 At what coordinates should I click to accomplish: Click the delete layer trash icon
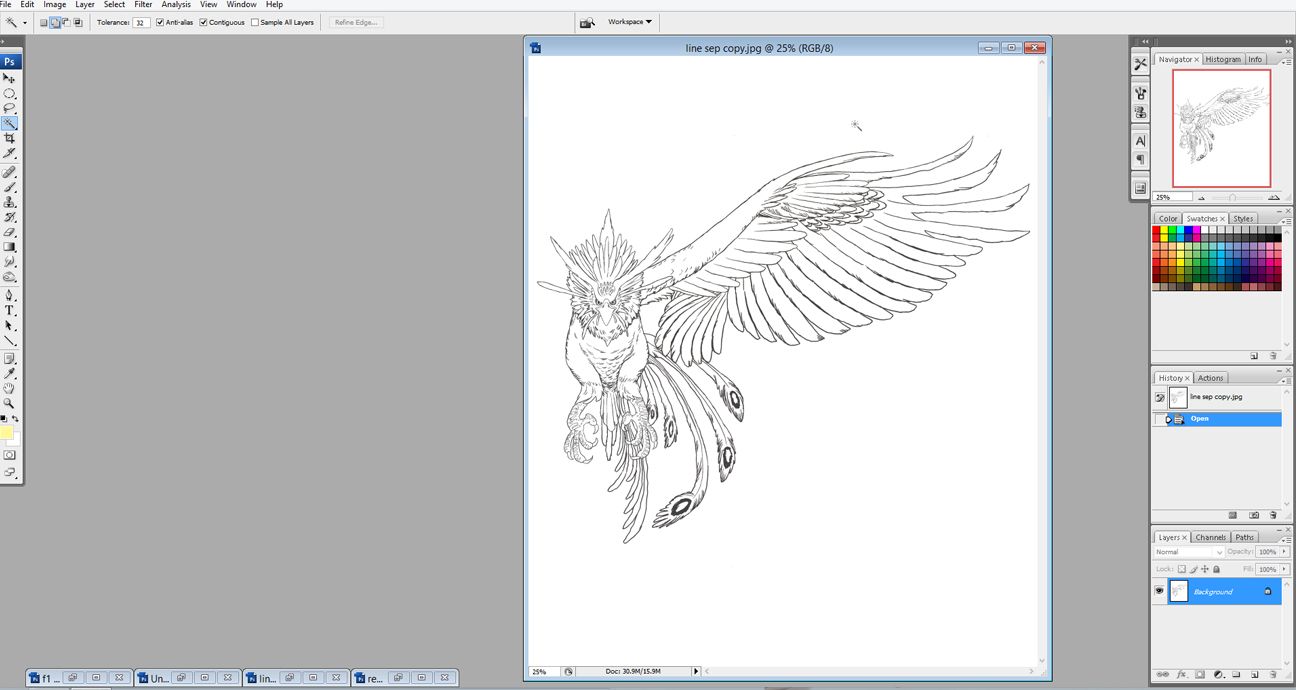[x=1271, y=674]
